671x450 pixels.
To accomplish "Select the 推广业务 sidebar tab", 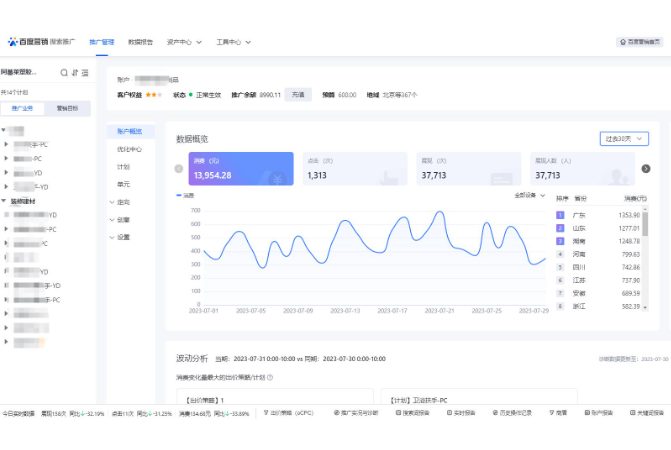I will click(22, 108).
